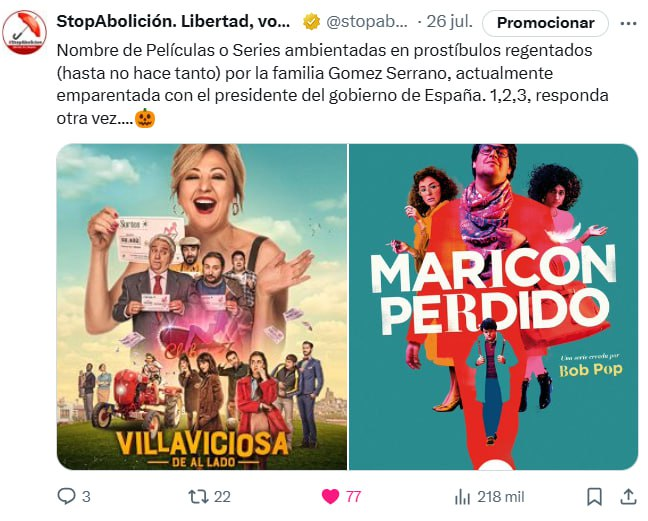The height and width of the screenshot is (521, 648).
Task: View analytics bar chart icon
Action: click(x=462, y=497)
